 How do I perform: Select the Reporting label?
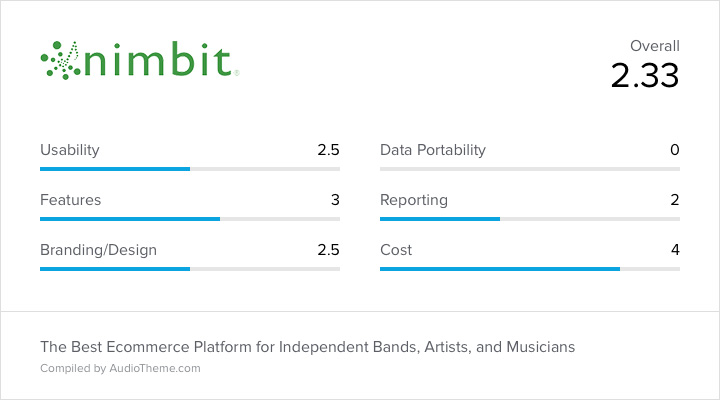[x=414, y=200]
